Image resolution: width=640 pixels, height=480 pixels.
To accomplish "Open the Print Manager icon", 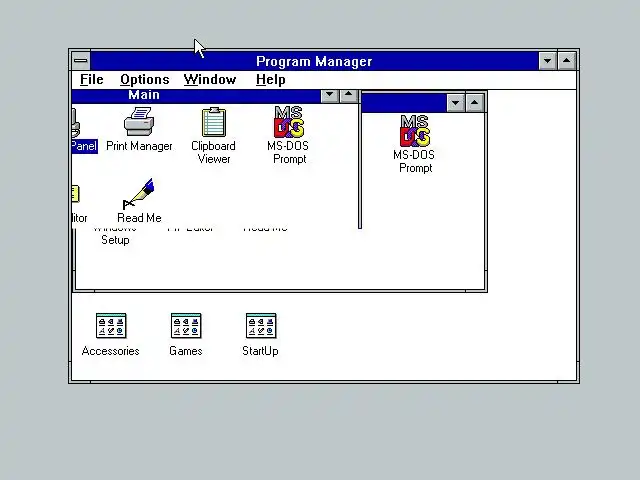I will [x=139, y=121].
